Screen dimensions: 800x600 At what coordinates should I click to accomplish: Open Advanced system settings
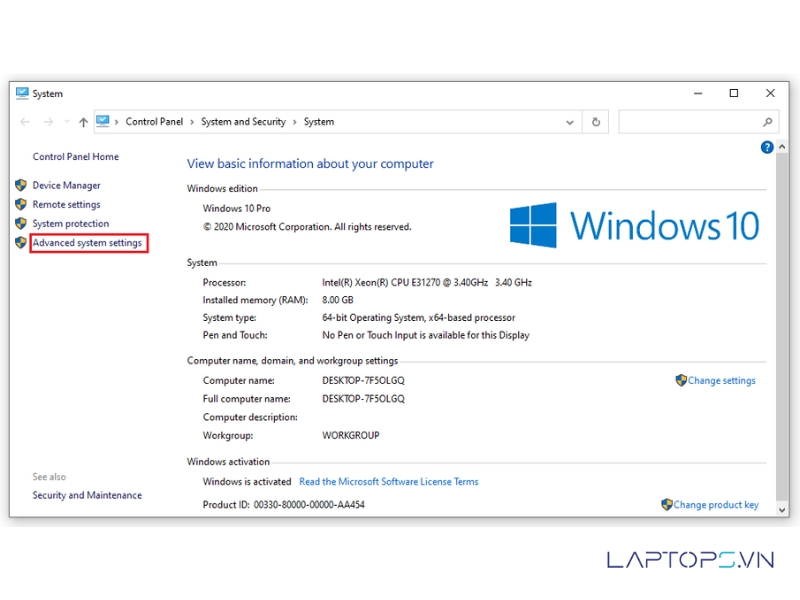87,243
